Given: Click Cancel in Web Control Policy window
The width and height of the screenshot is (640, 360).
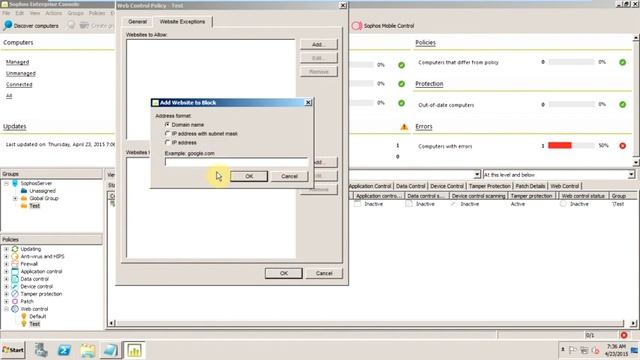Looking at the screenshot, I should [x=324, y=273].
